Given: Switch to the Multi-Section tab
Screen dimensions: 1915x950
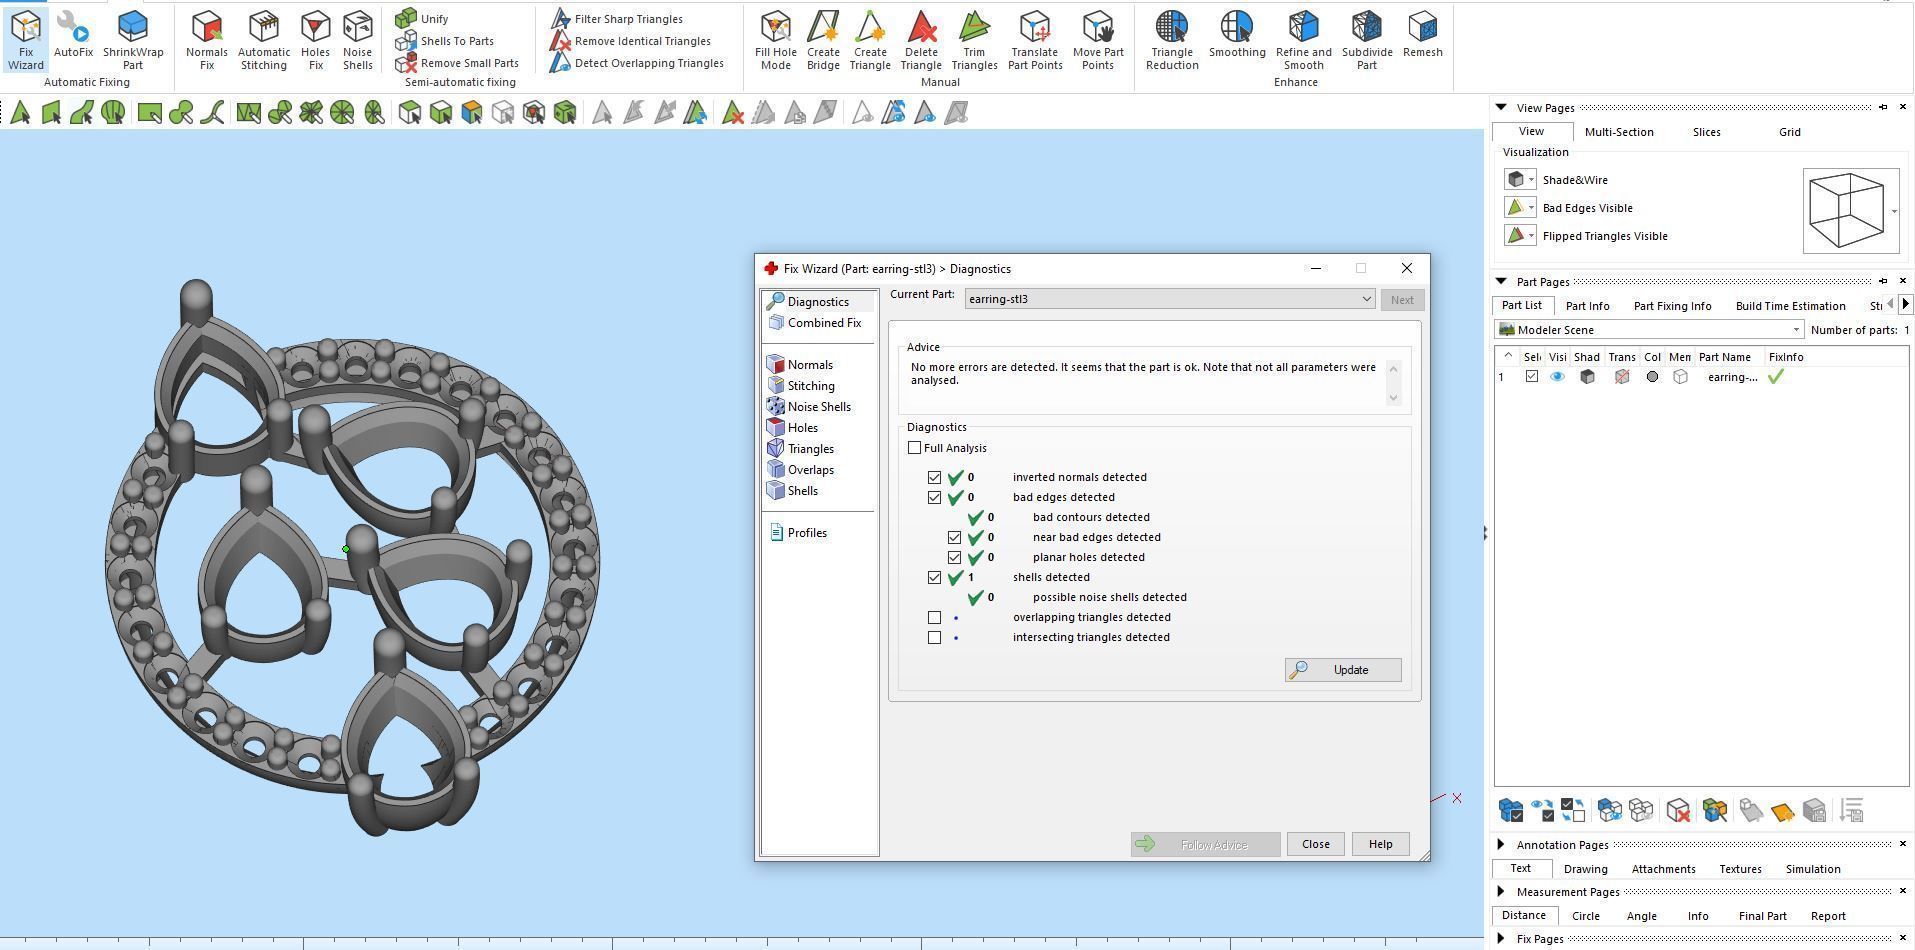Looking at the screenshot, I should click(x=1618, y=132).
